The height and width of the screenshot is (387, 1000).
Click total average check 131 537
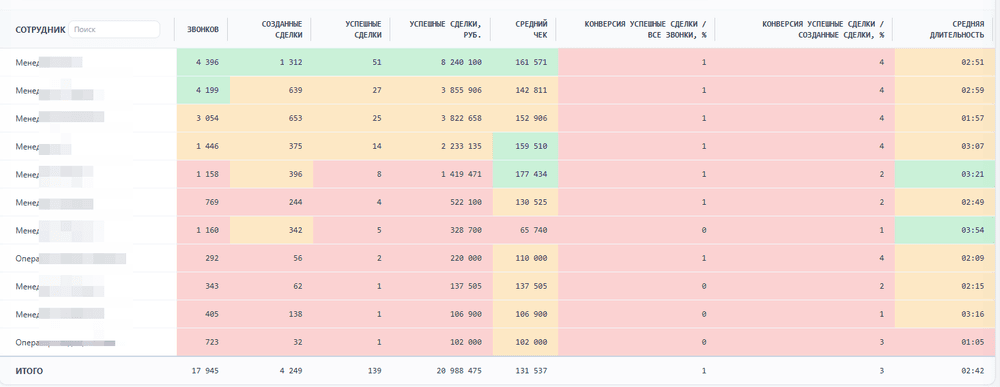(x=531, y=371)
